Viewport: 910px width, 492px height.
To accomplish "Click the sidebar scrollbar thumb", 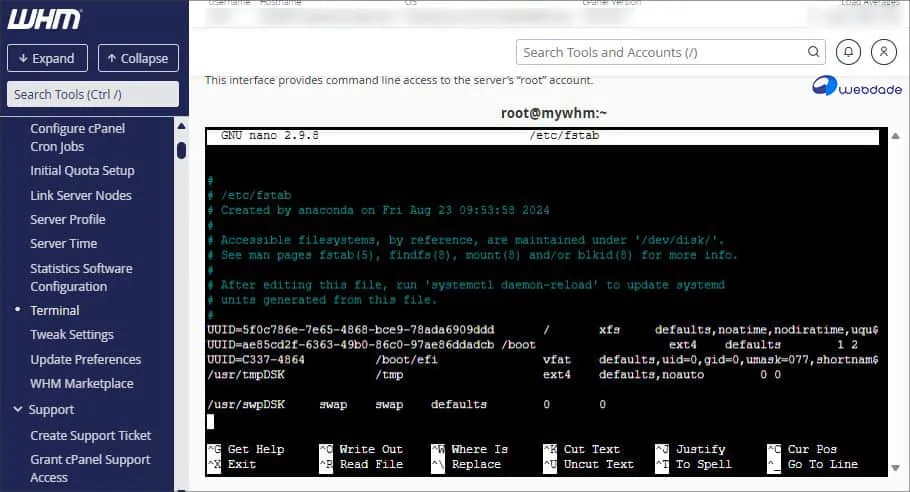I will click(181, 150).
